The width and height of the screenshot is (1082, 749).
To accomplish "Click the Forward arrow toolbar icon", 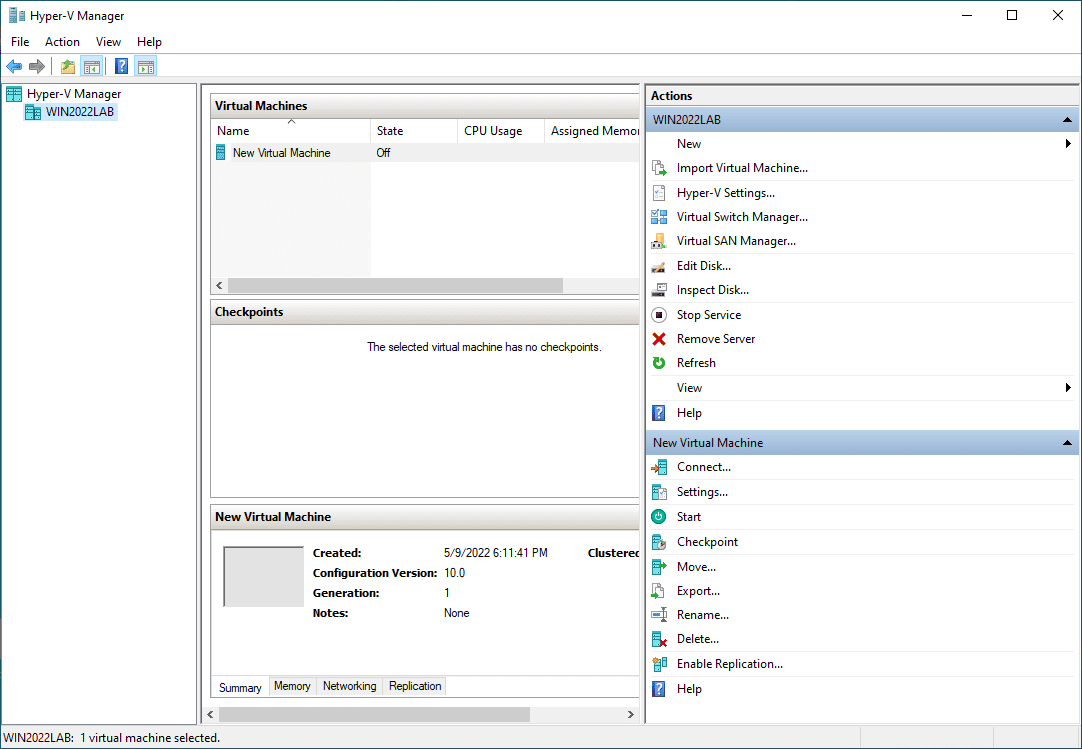I will (37, 66).
